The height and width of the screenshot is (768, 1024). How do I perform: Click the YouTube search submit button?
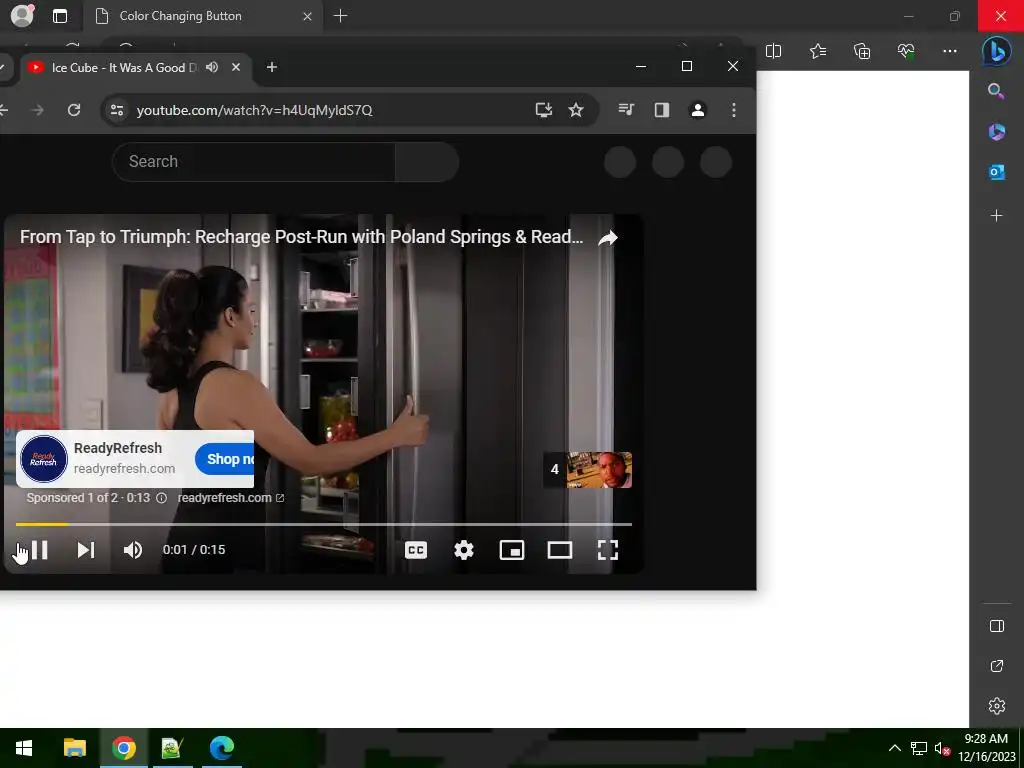(426, 161)
